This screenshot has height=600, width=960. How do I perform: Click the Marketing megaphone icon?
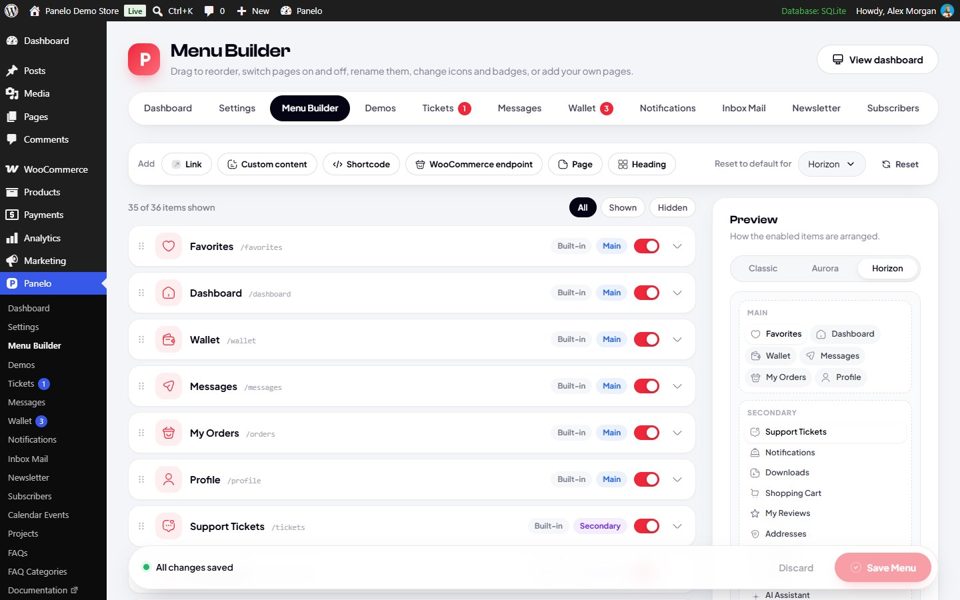coord(12,261)
